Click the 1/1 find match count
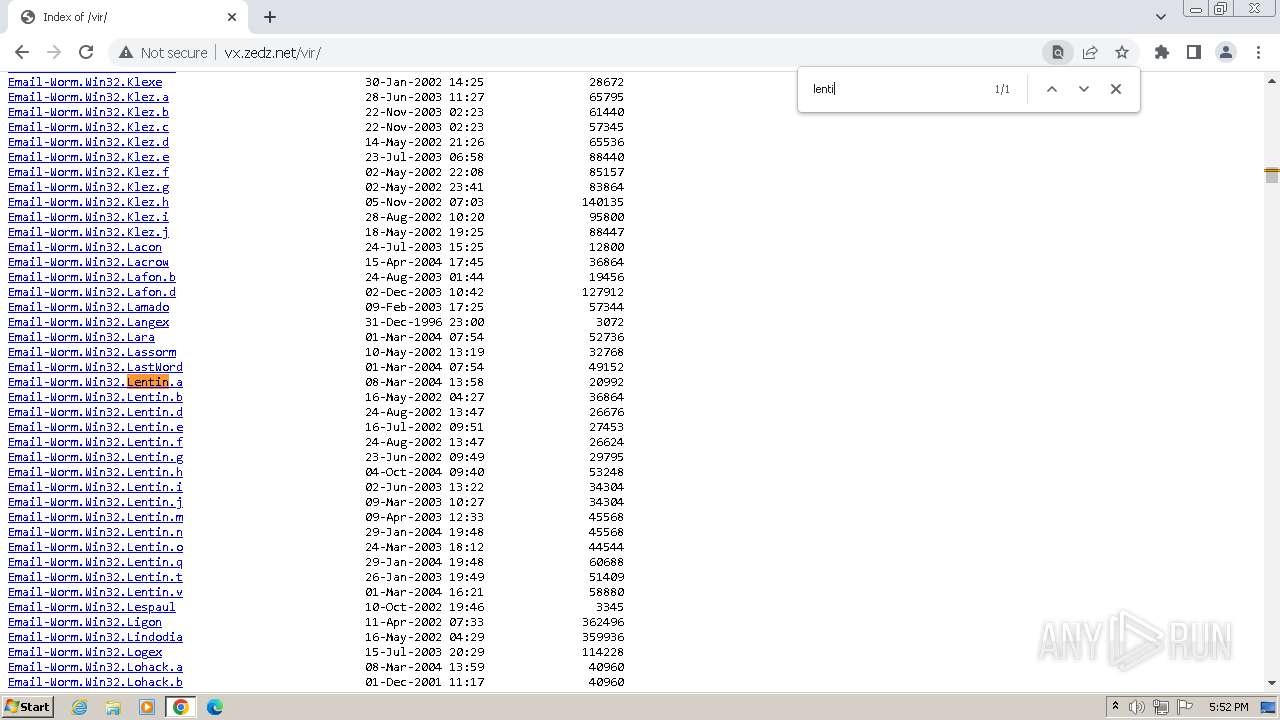The image size is (1280, 720). pyautogui.click(x=1002, y=89)
